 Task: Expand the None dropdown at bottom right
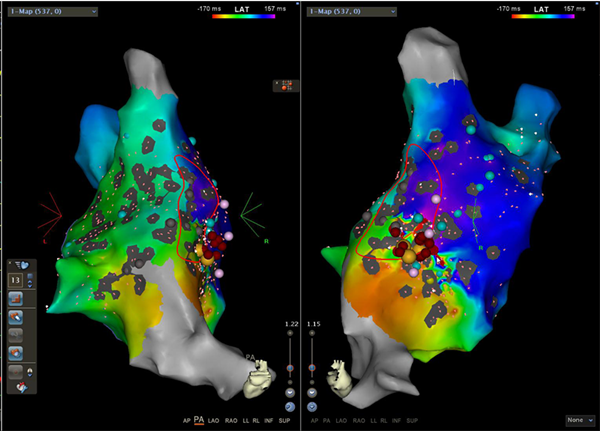coord(579,421)
